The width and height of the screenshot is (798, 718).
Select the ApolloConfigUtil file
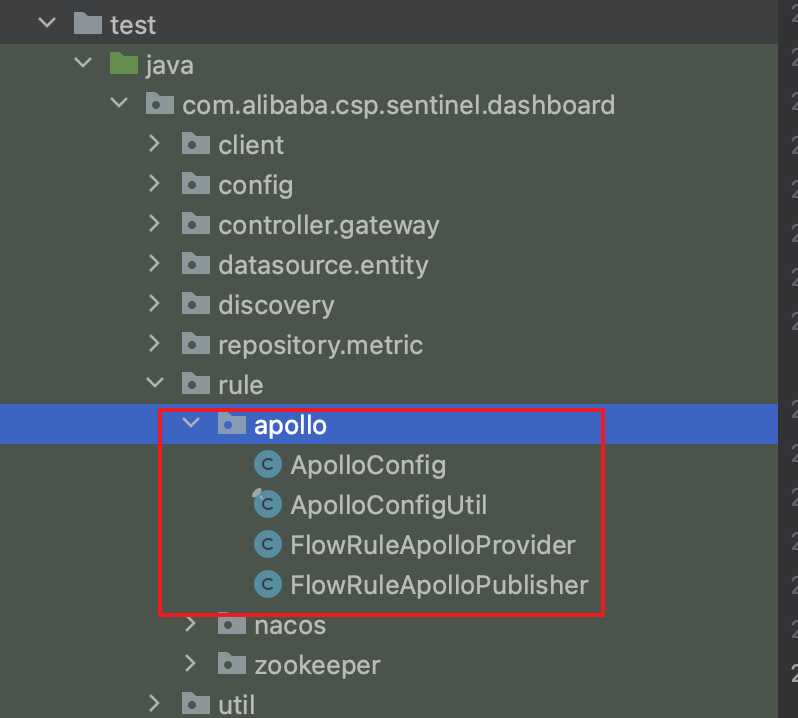388,505
